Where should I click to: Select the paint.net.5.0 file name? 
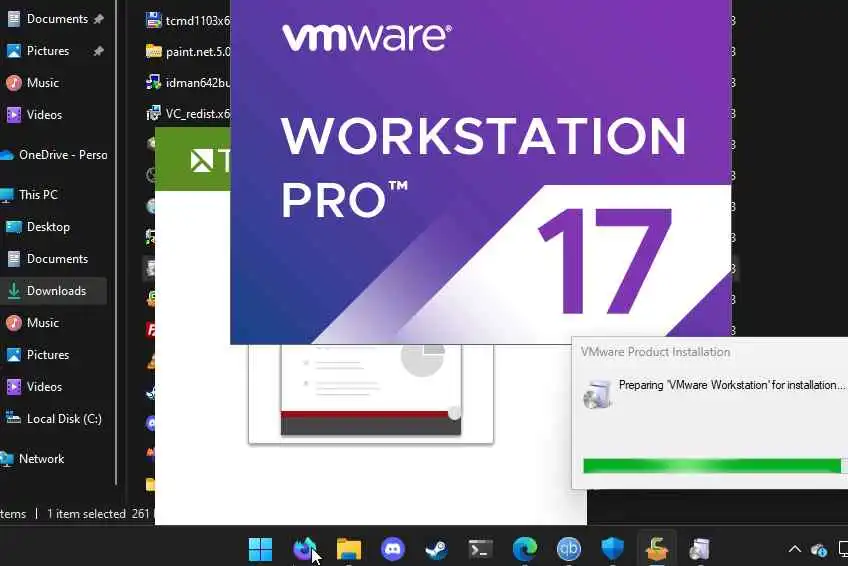(x=198, y=52)
